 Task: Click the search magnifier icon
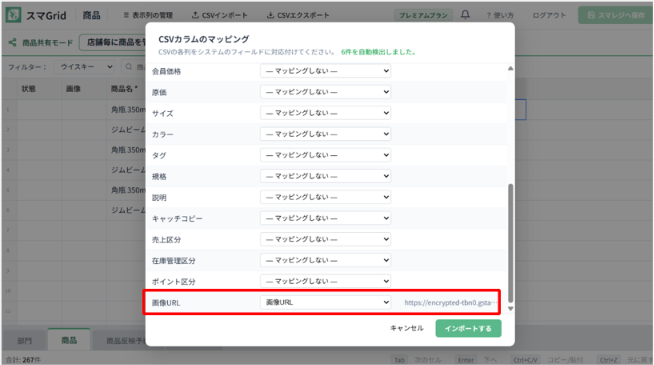pyautogui.click(x=129, y=67)
